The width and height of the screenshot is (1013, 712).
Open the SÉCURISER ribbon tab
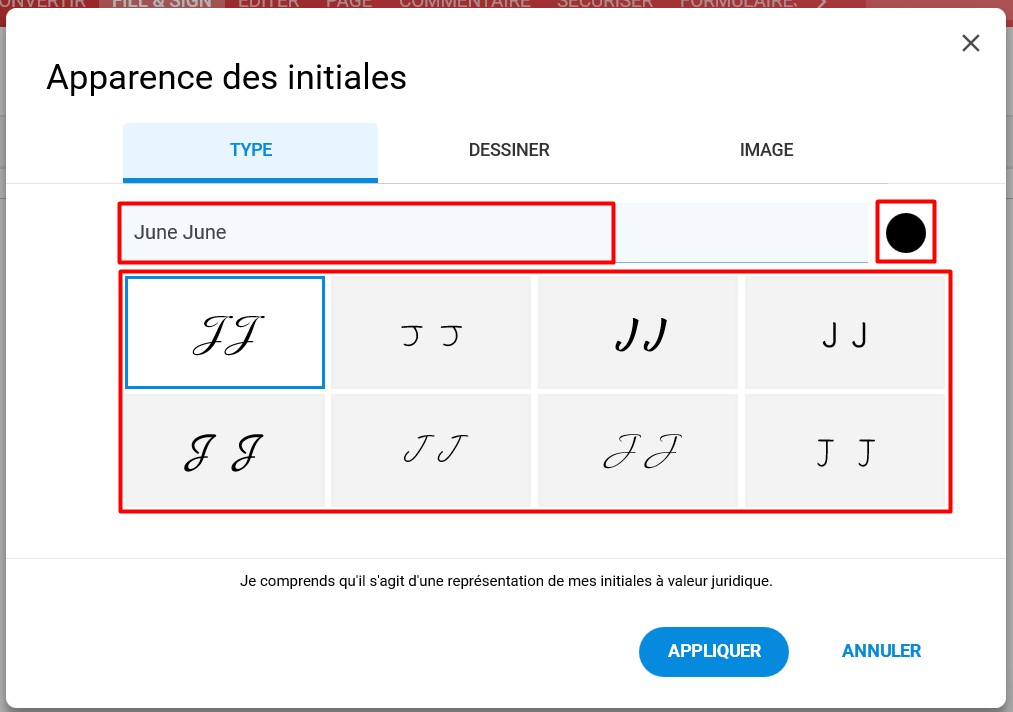click(x=605, y=3)
